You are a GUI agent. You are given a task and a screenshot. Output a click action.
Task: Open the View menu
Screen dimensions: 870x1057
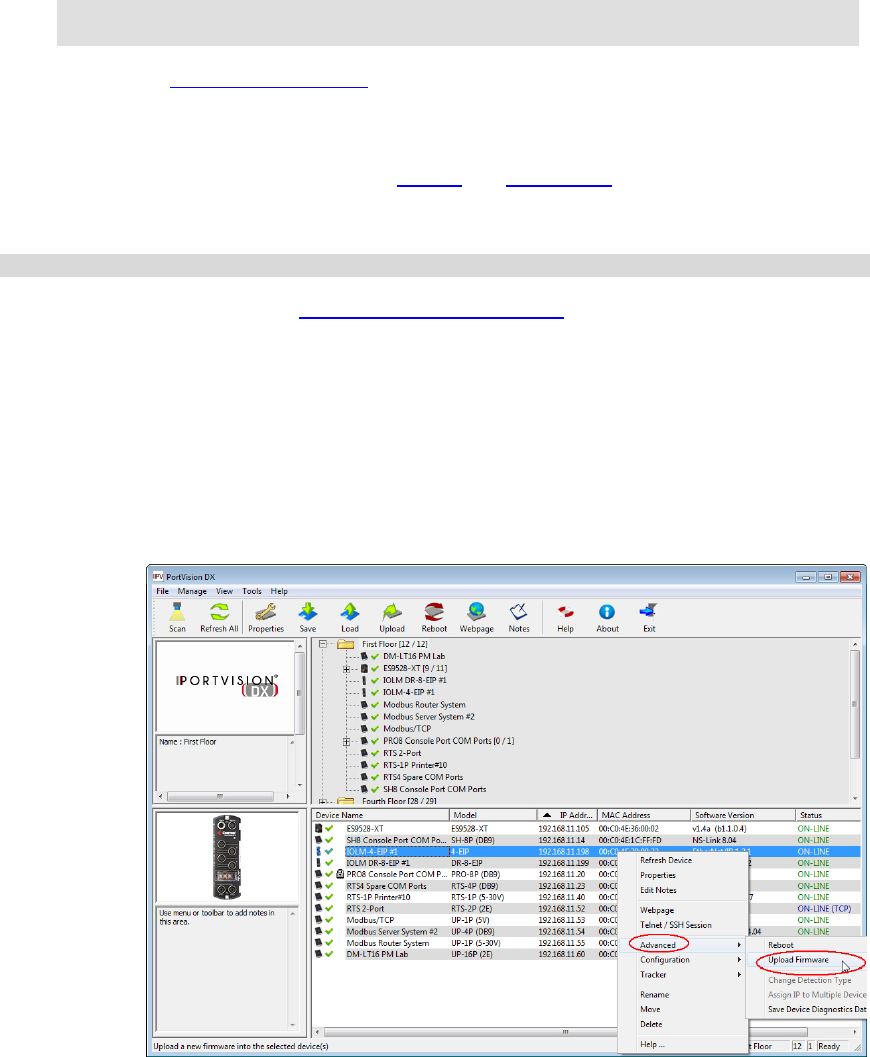click(x=224, y=592)
